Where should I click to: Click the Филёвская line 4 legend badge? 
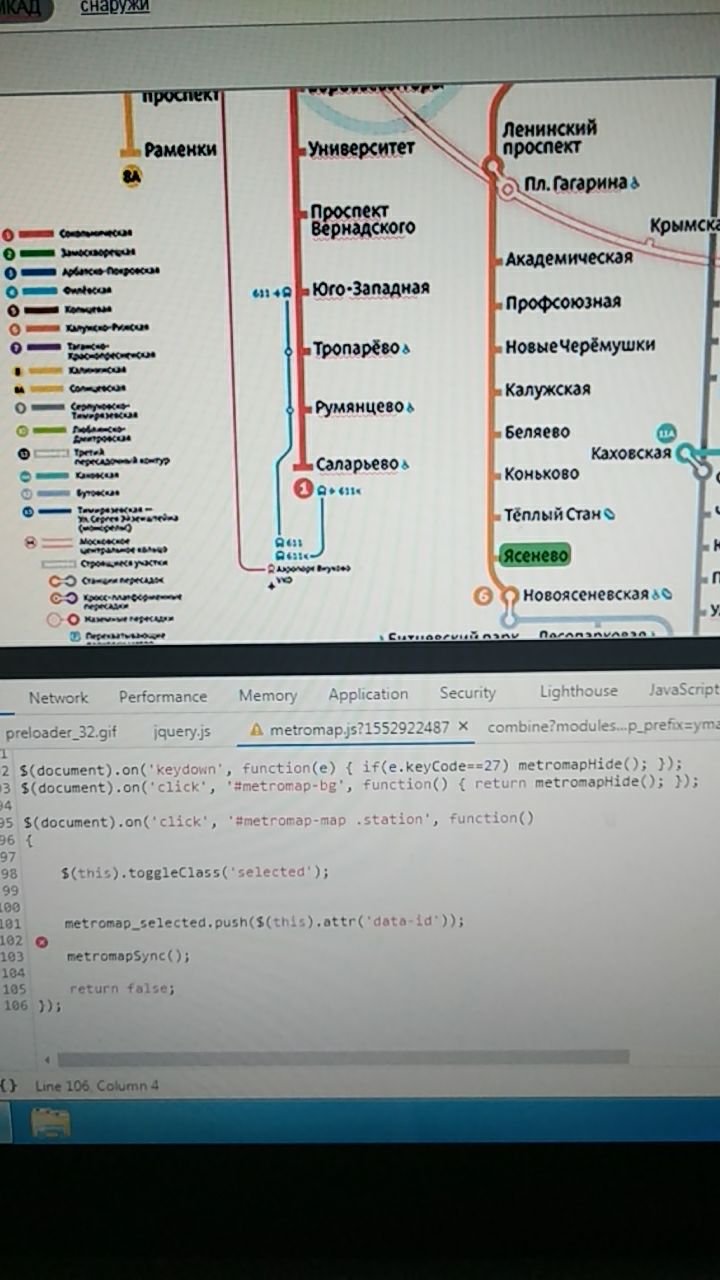10,291
